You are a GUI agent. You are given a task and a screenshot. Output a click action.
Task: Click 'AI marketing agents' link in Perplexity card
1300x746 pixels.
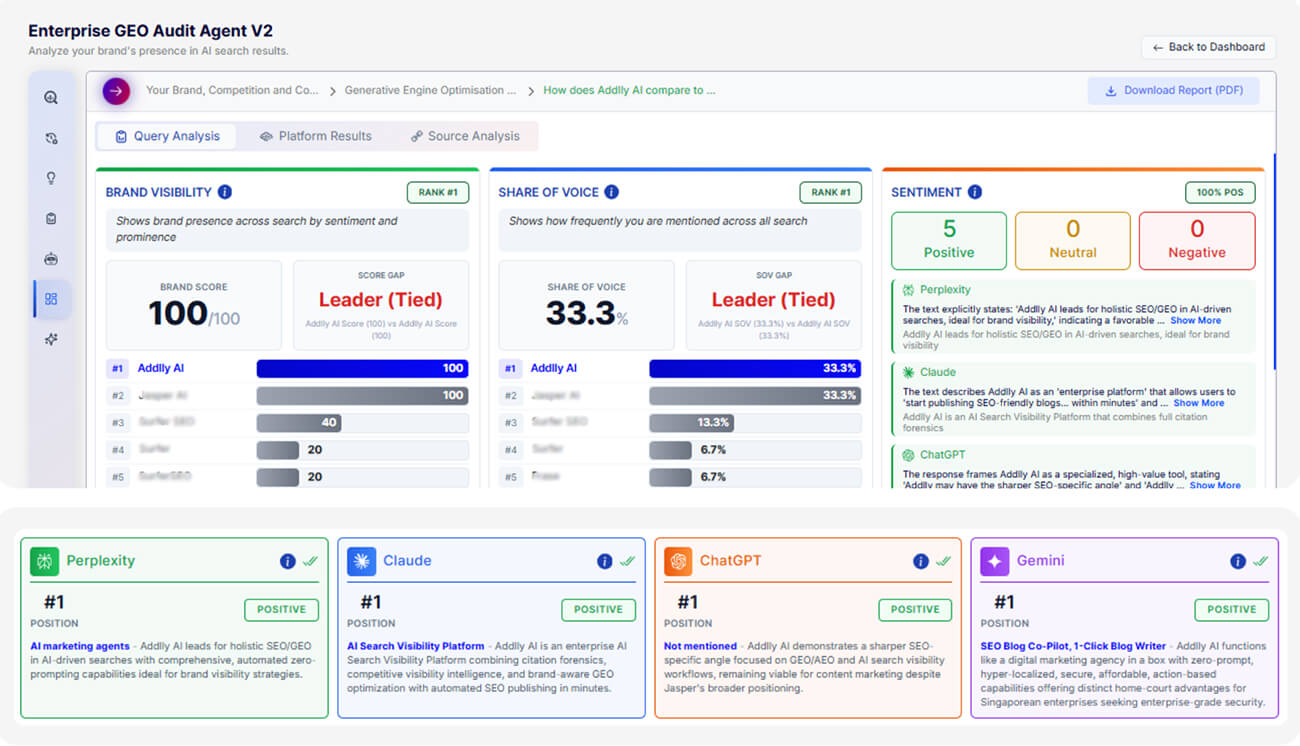tap(81, 646)
